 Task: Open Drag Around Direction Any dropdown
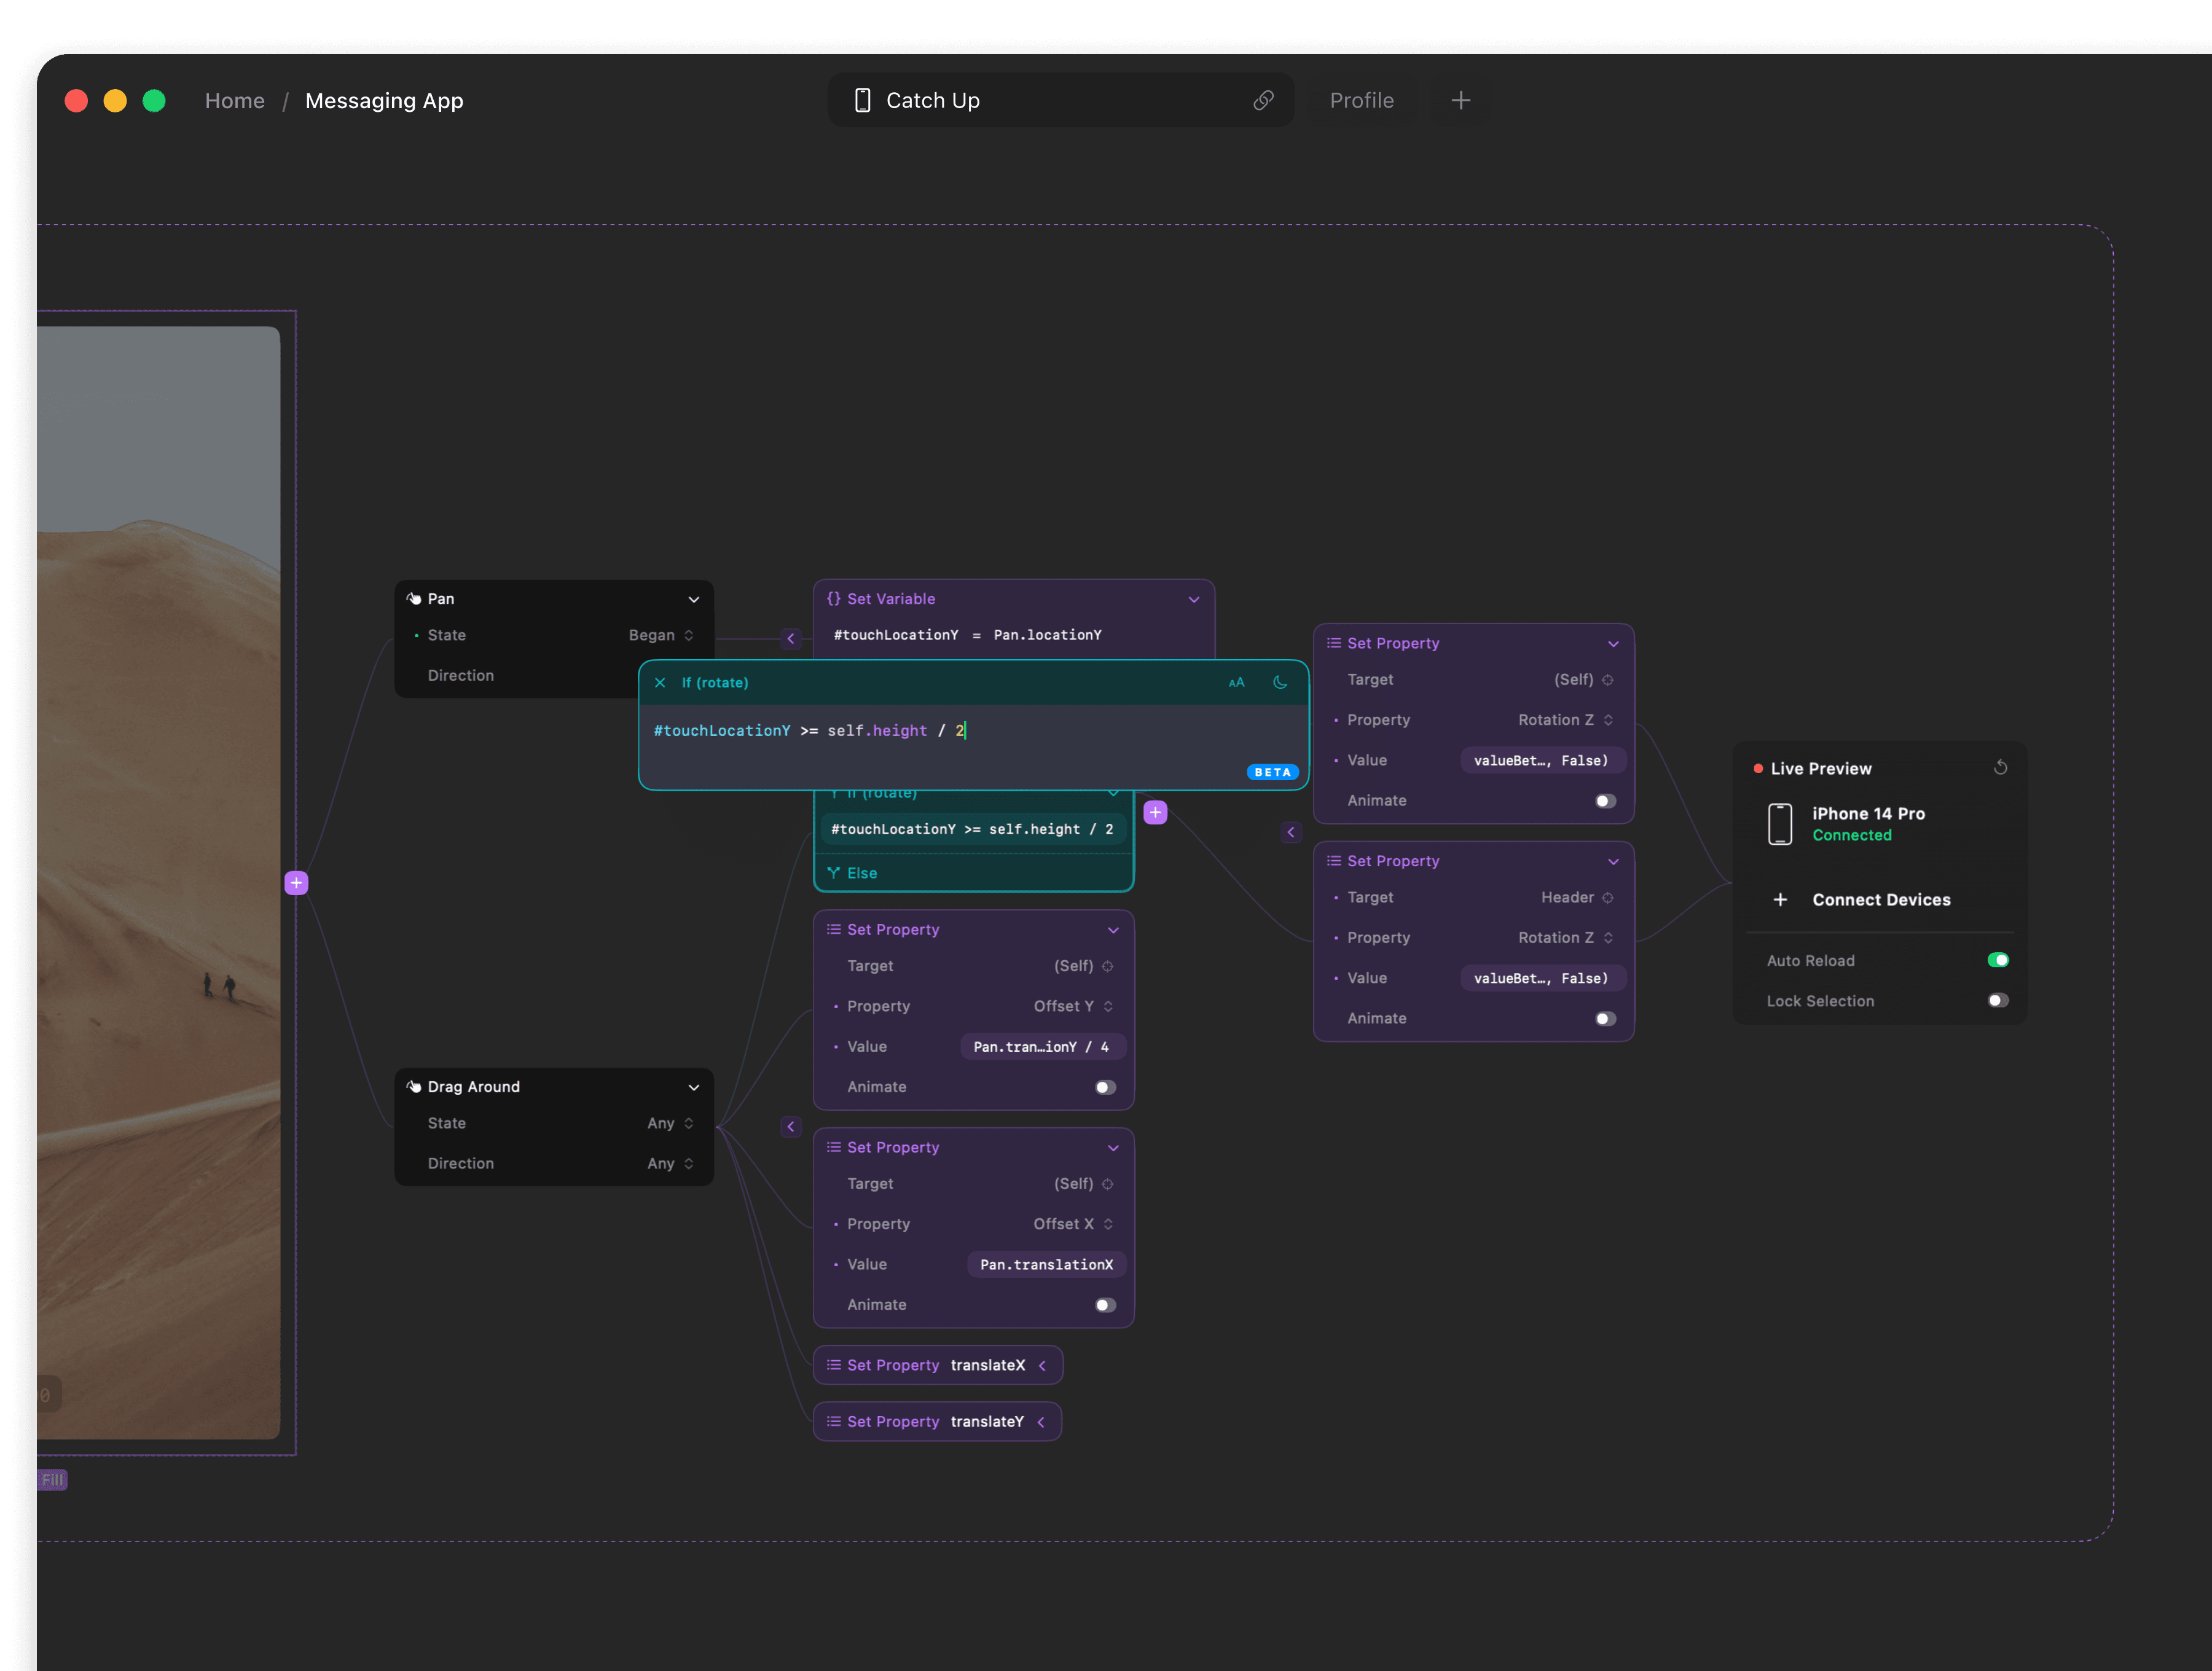[670, 1163]
